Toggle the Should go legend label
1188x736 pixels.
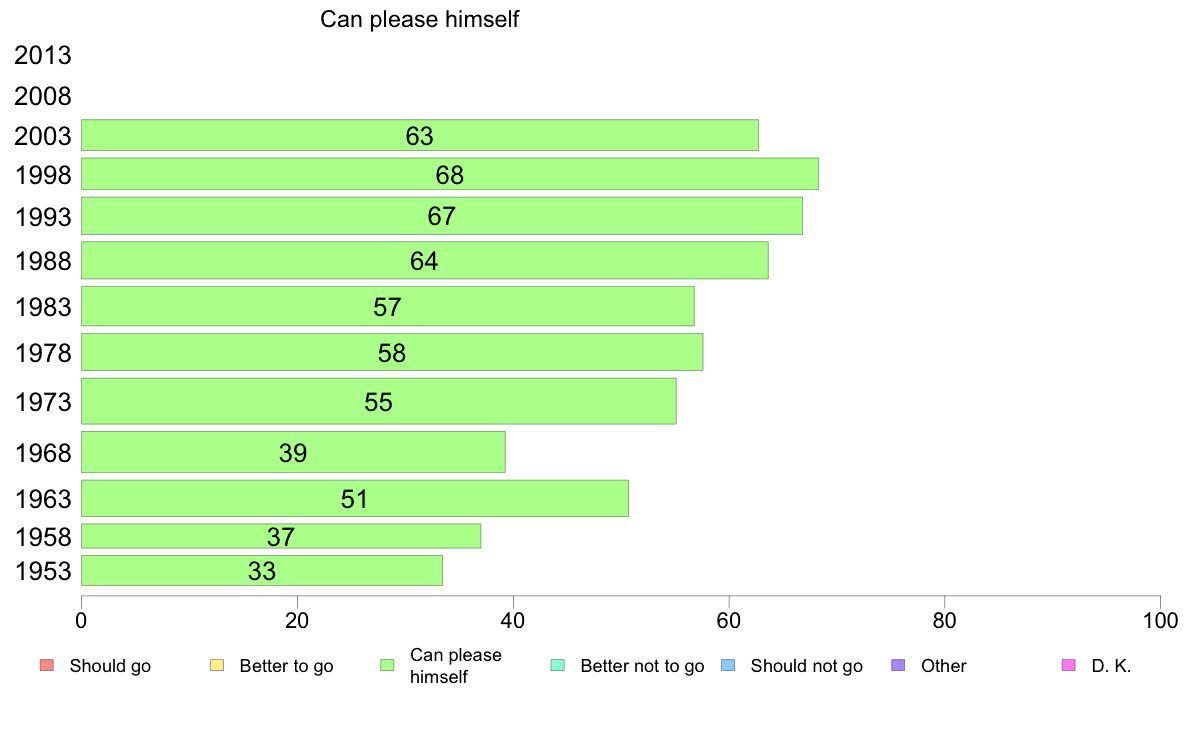(110, 666)
